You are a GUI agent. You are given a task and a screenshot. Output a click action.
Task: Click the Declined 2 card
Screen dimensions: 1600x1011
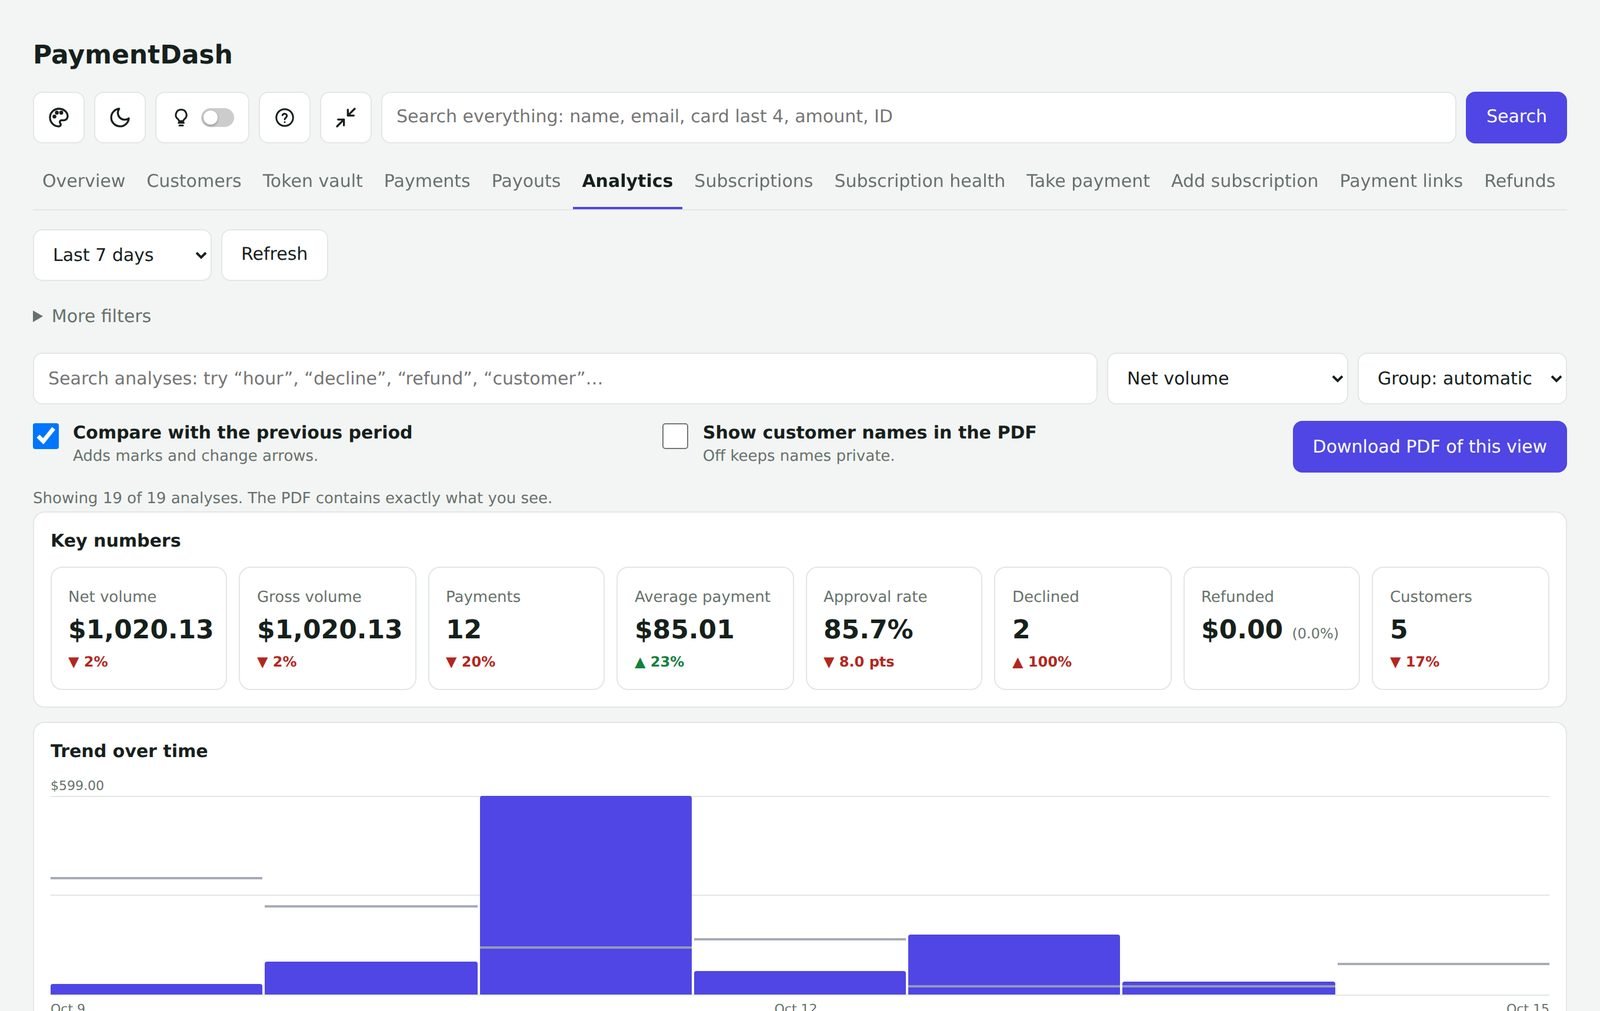pyautogui.click(x=1082, y=628)
